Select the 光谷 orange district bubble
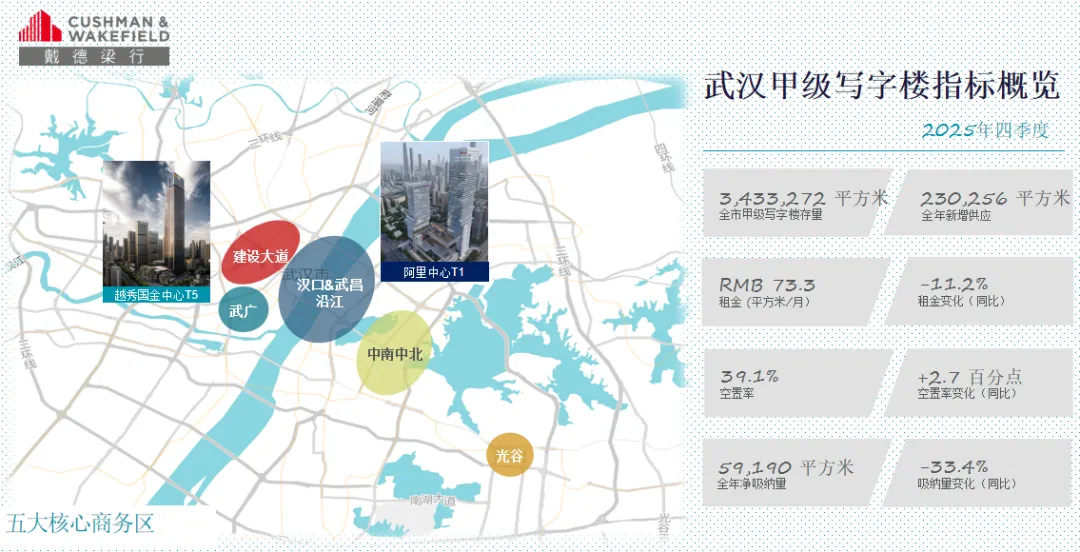The height and width of the screenshot is (552, 1080). tap(510, 455)
